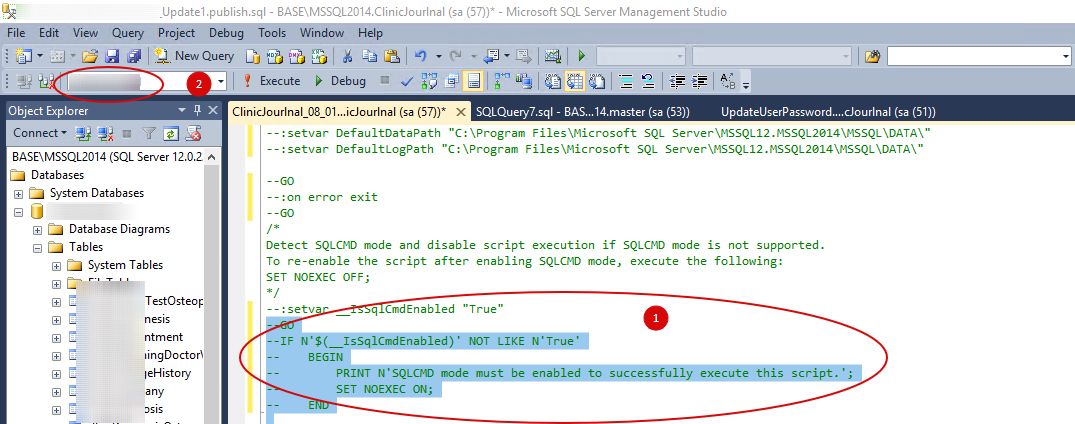This screenshot has height=424, width=1075.
Task: Toggle Results to Grid mode
Action: click(575, 81)
